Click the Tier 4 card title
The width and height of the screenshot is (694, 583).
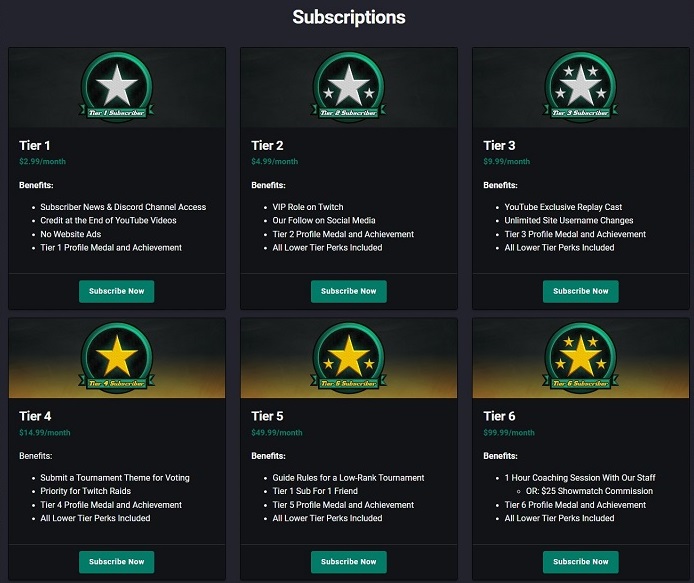(35, 416)
